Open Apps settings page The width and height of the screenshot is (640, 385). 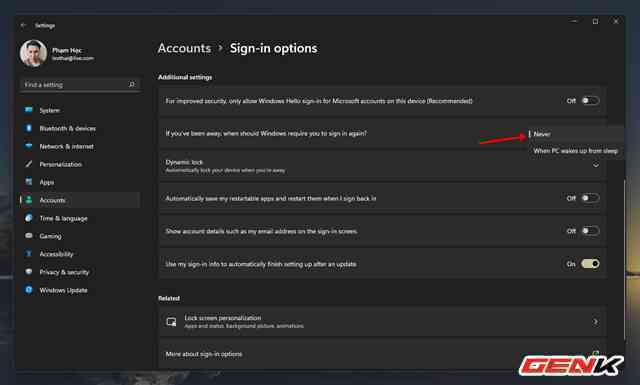point(80,182)
